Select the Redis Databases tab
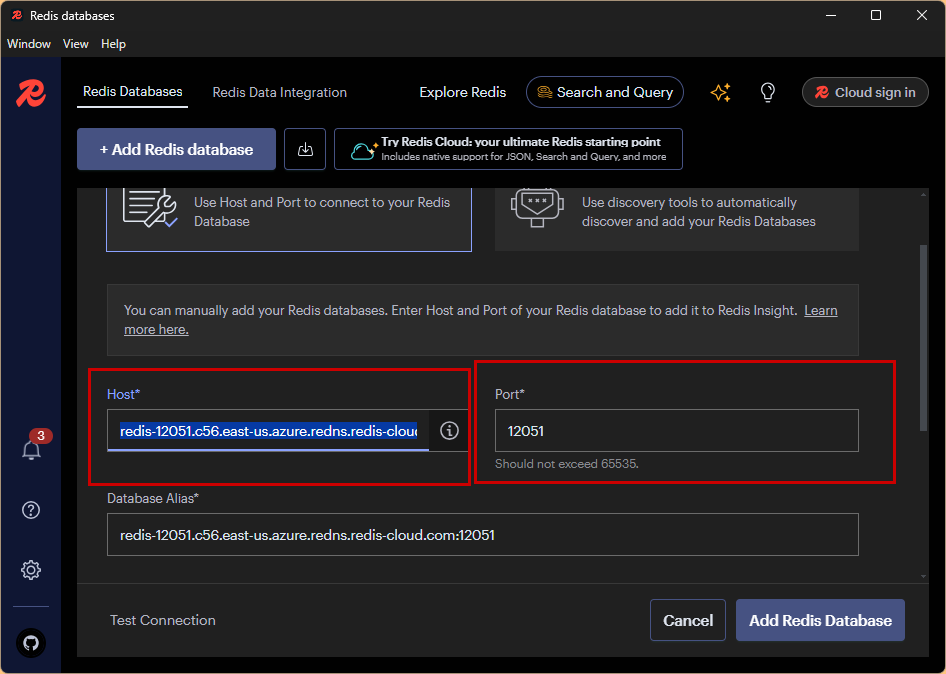The image size is (946, 674). click(x=133, y=92)
